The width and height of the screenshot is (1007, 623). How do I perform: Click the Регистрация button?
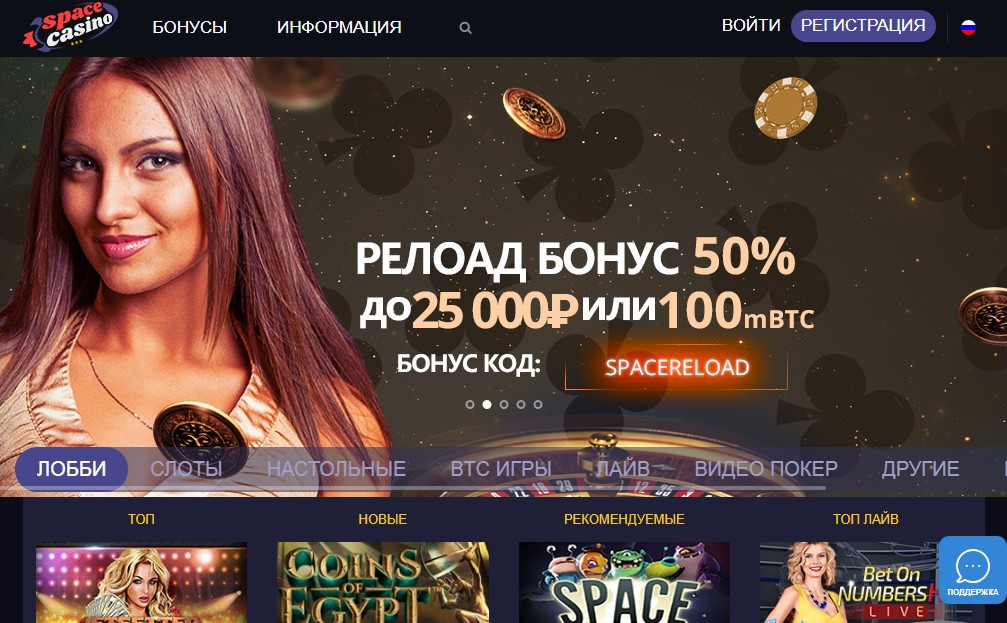(x=863, y=26)
